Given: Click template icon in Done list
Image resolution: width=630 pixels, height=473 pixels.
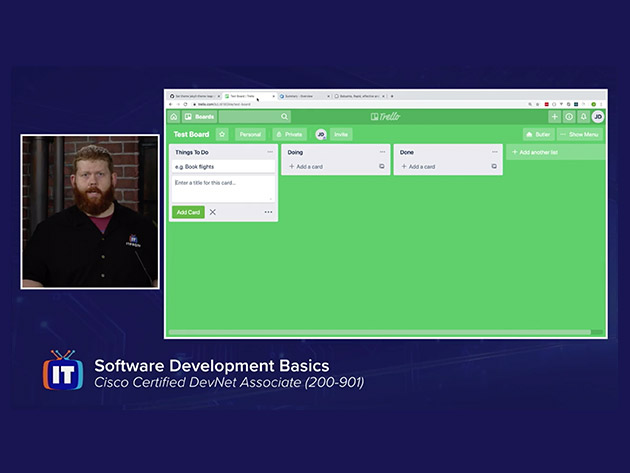Looking at the screenshot, I should point(494,167).
